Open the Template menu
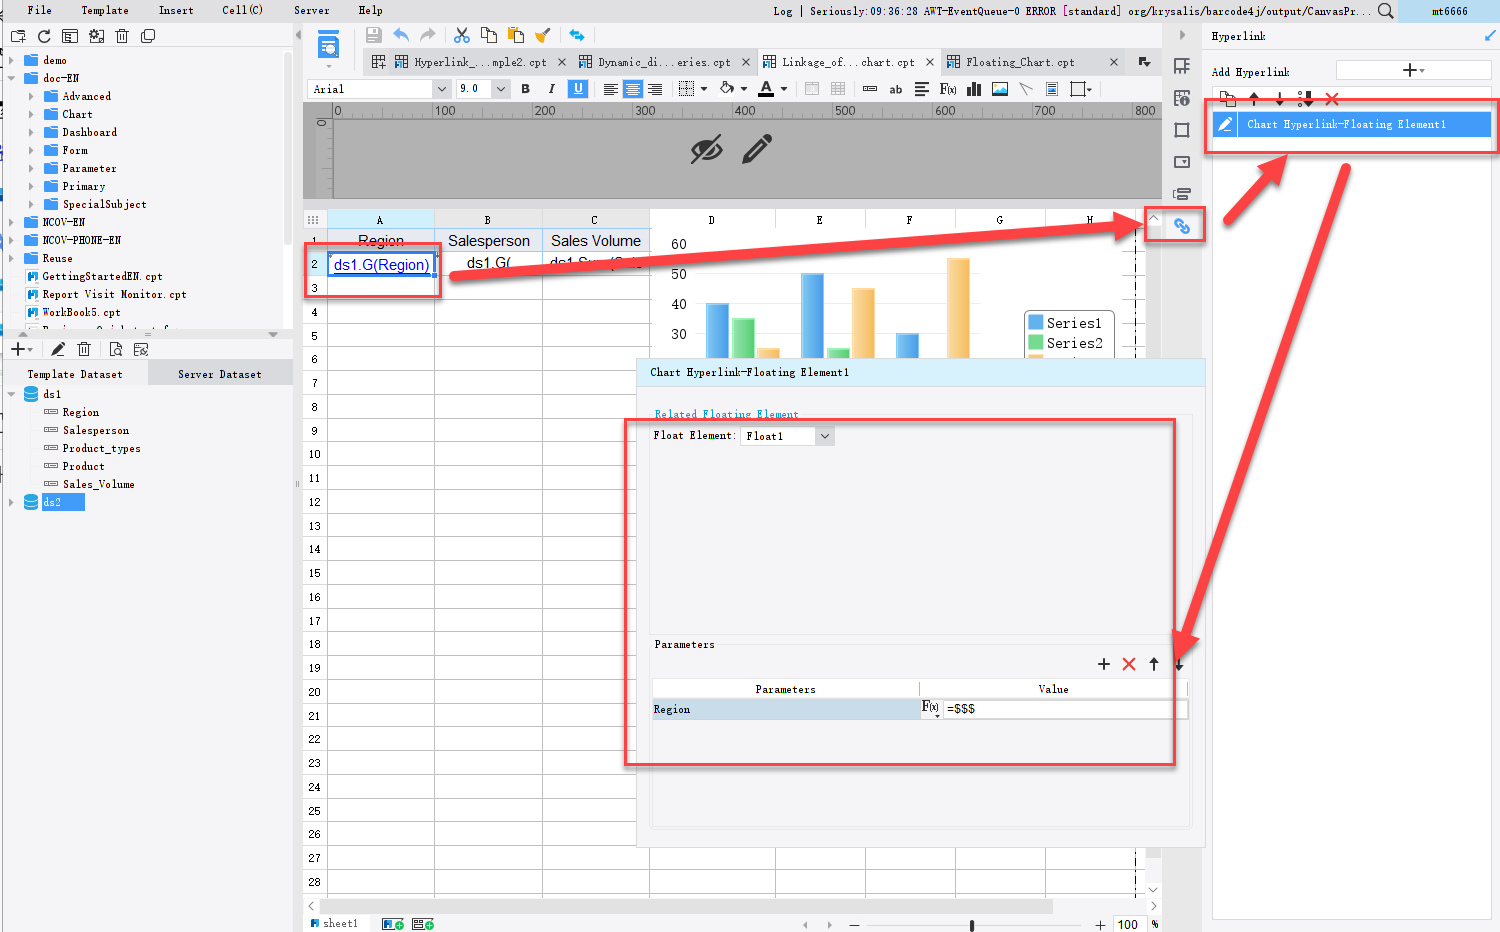 pos(105,10)
